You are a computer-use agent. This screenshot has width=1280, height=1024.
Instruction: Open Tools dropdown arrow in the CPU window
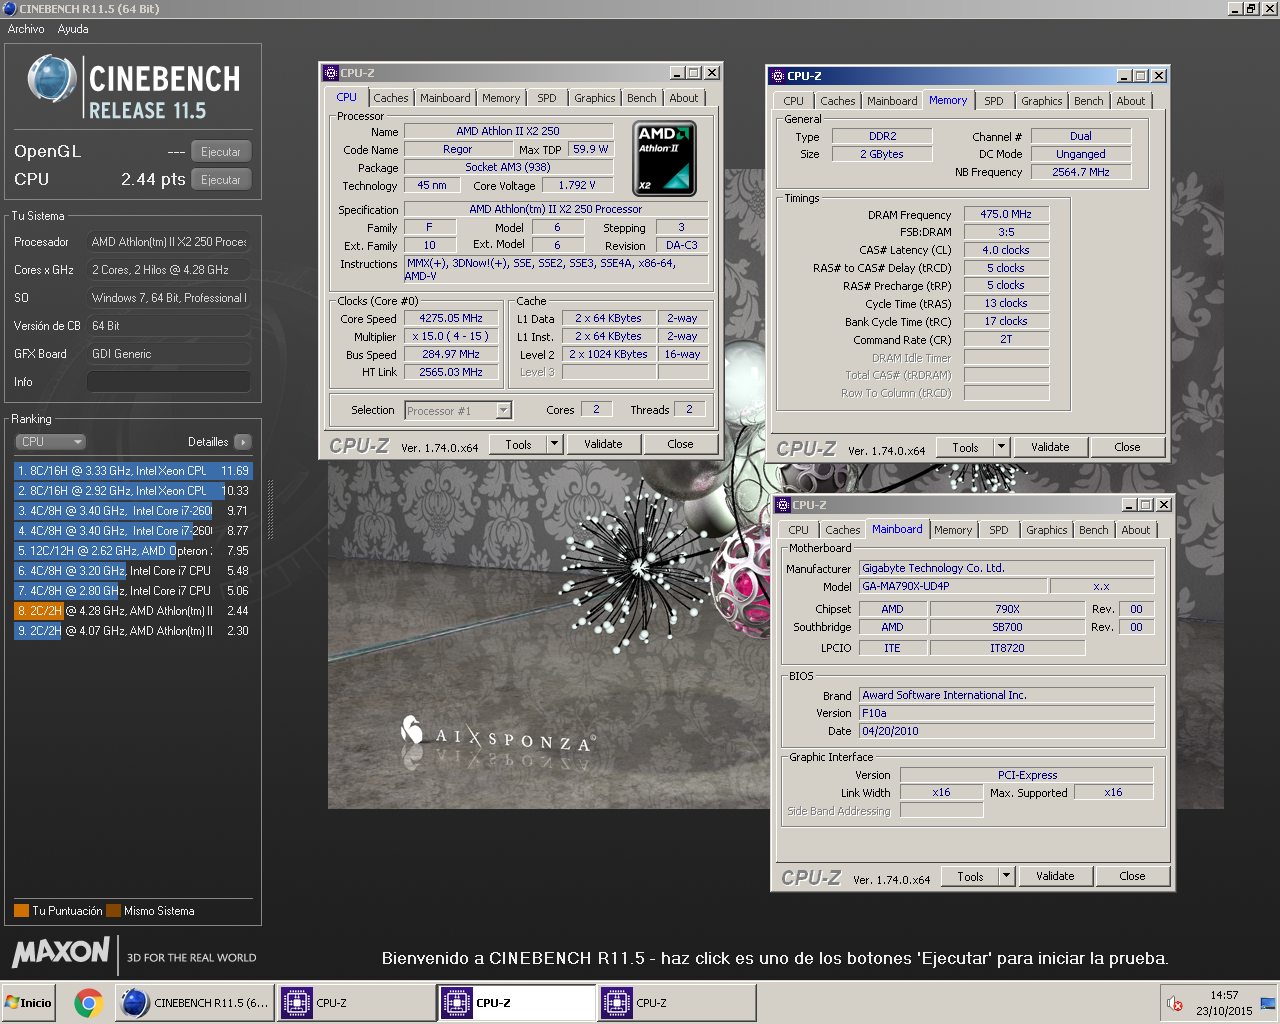click(555, 445)
